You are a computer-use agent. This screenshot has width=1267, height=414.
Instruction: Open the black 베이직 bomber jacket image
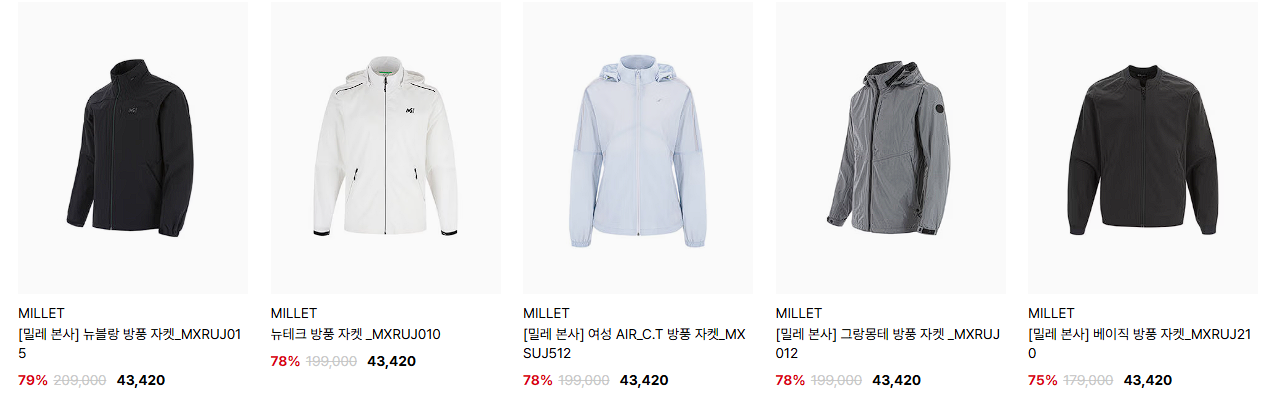pyautogui.click(x=1143, y=147)
